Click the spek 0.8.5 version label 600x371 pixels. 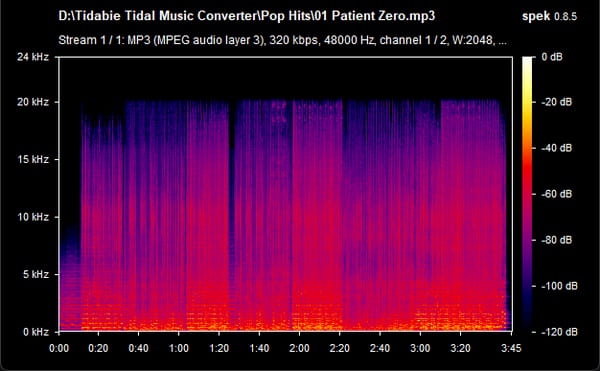[x=549, y=16]
